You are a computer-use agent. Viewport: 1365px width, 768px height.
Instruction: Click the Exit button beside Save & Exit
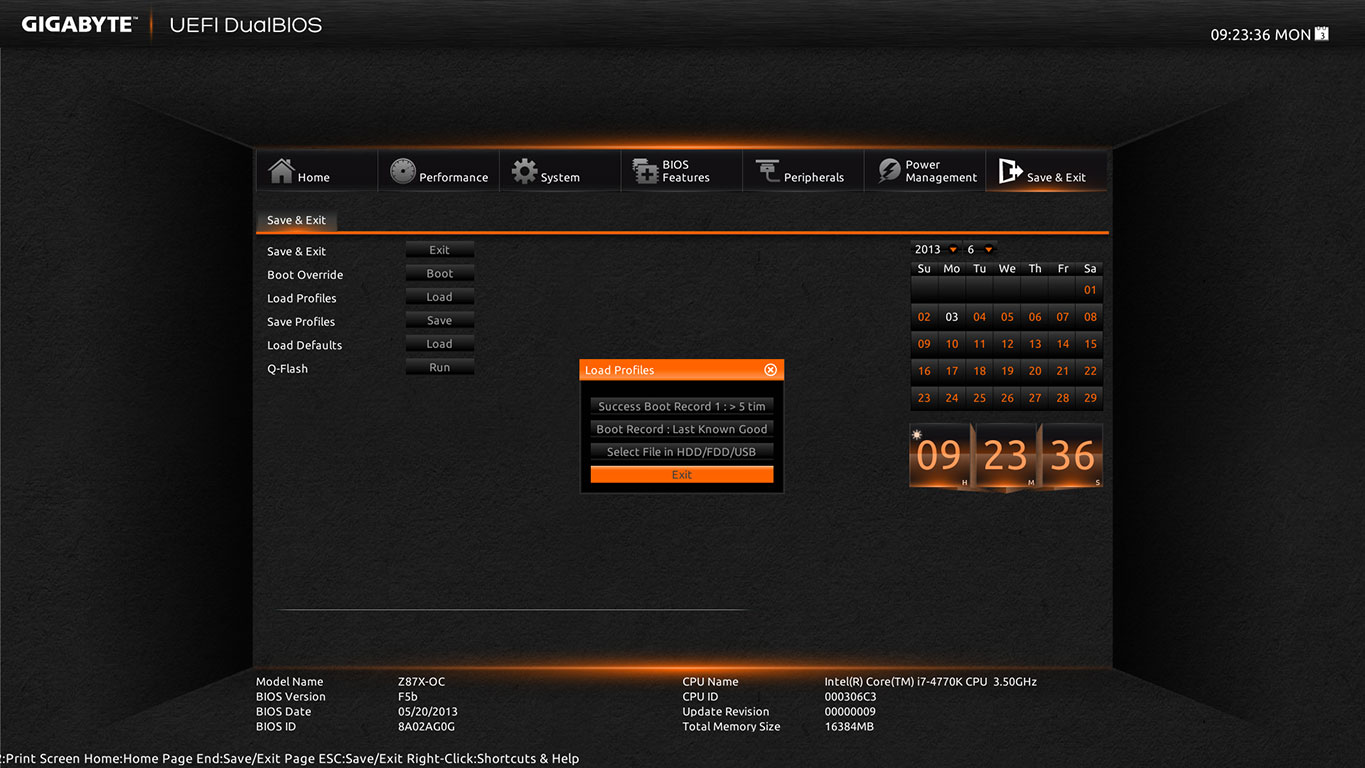point(440,250)
